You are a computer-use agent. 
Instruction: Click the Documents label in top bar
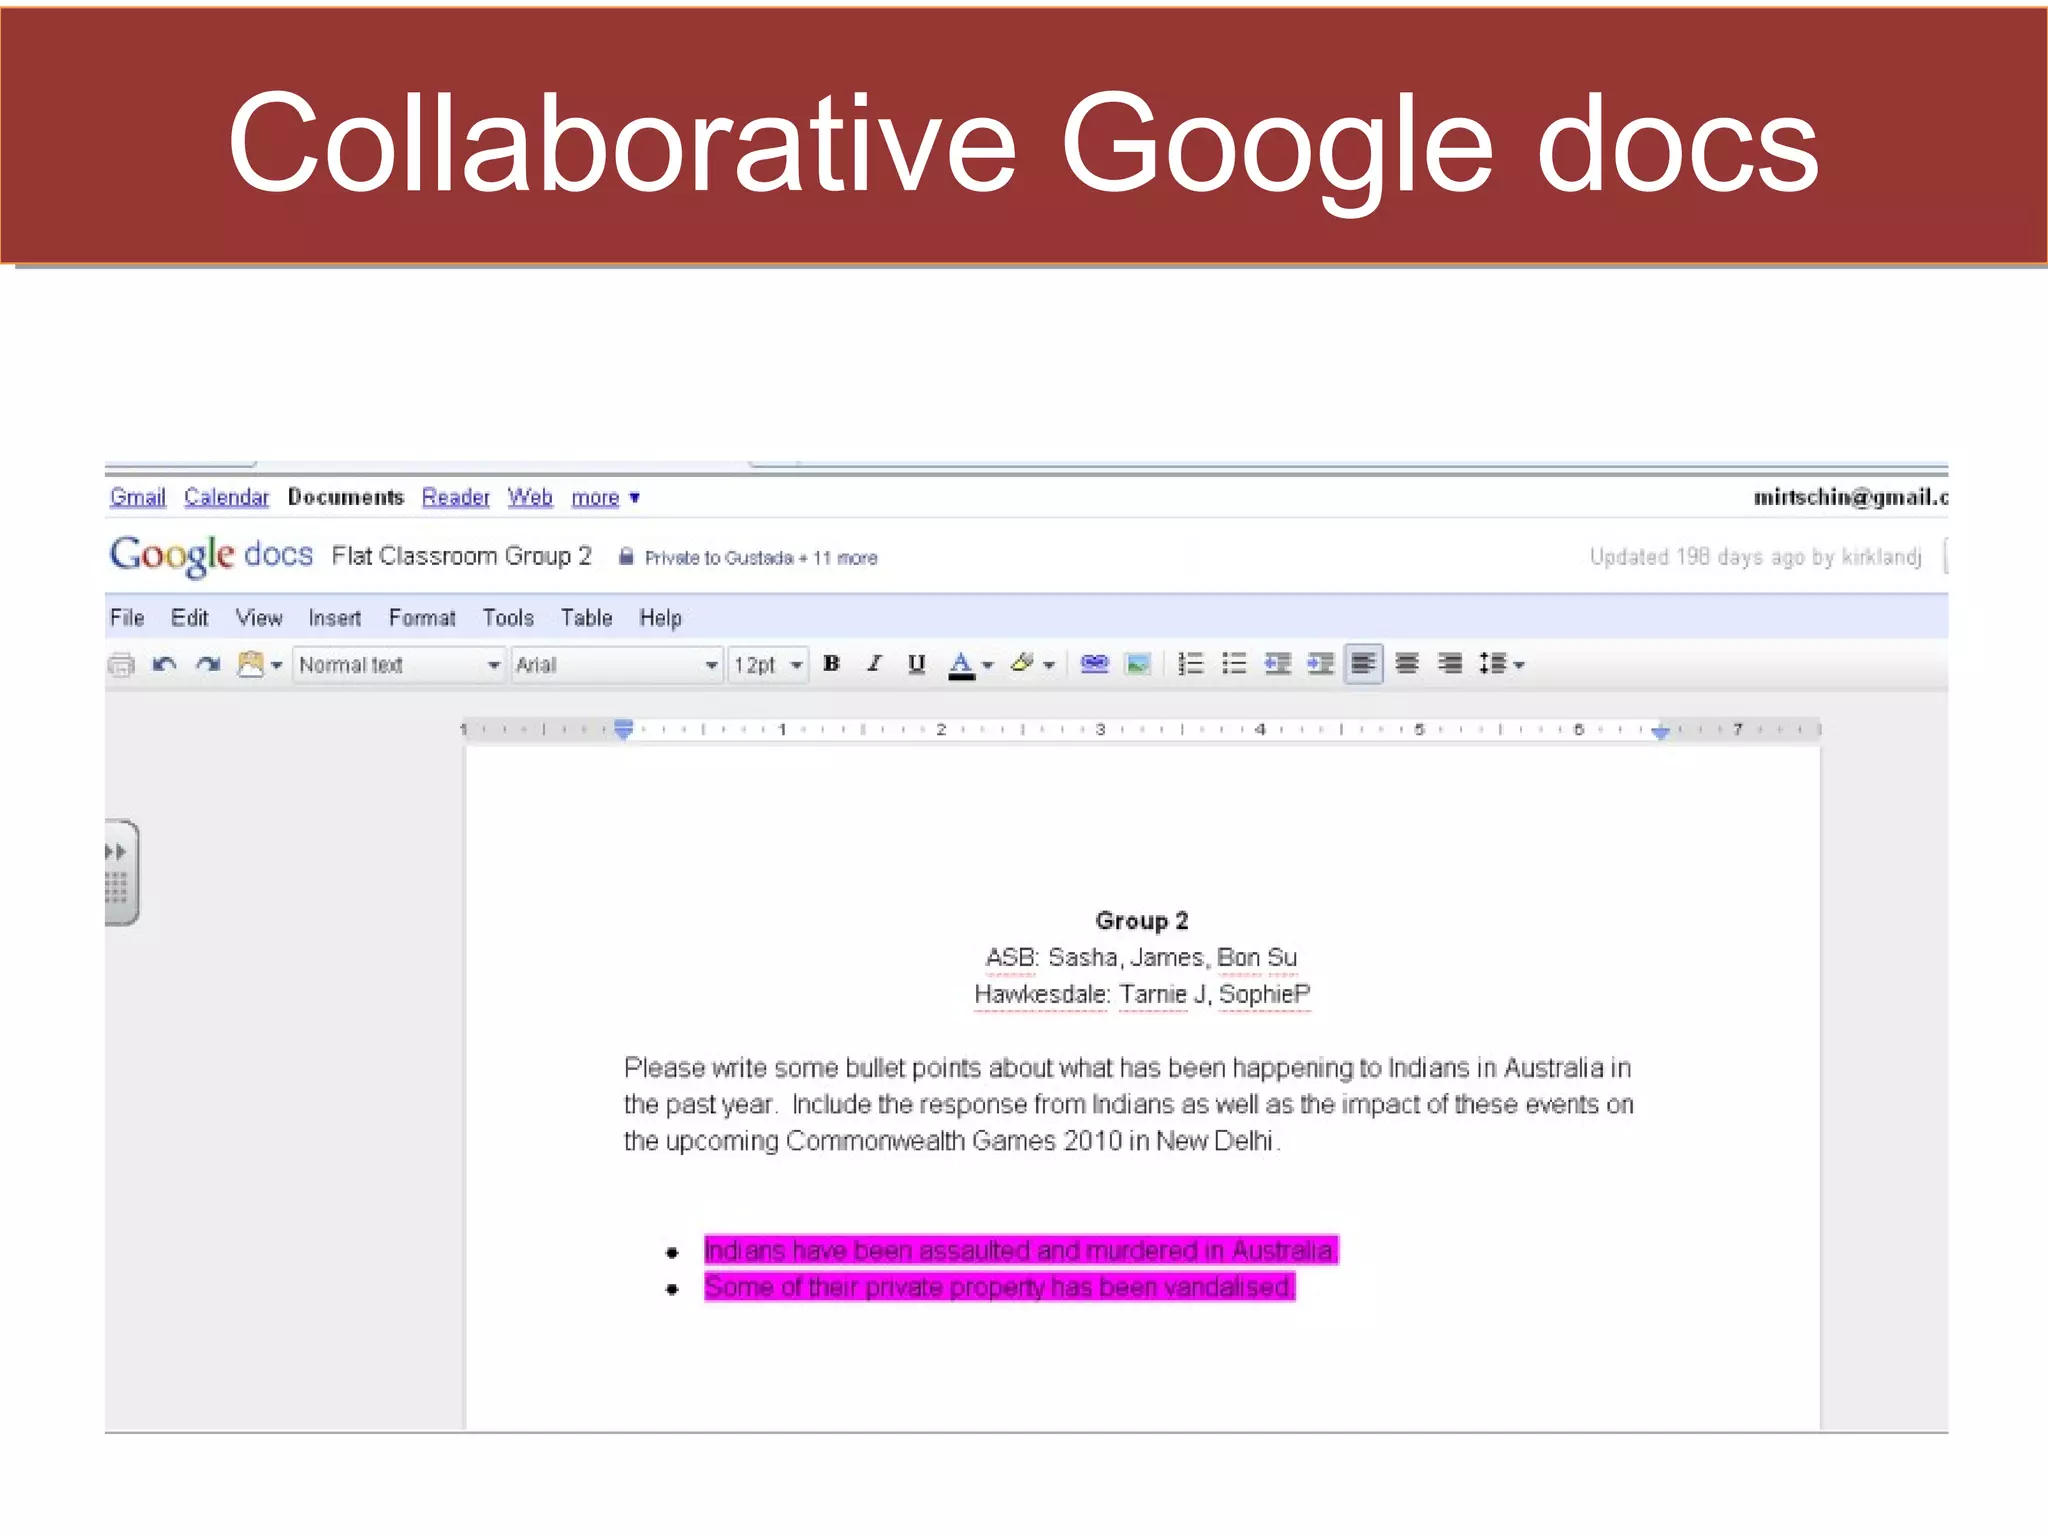(346, 497)
